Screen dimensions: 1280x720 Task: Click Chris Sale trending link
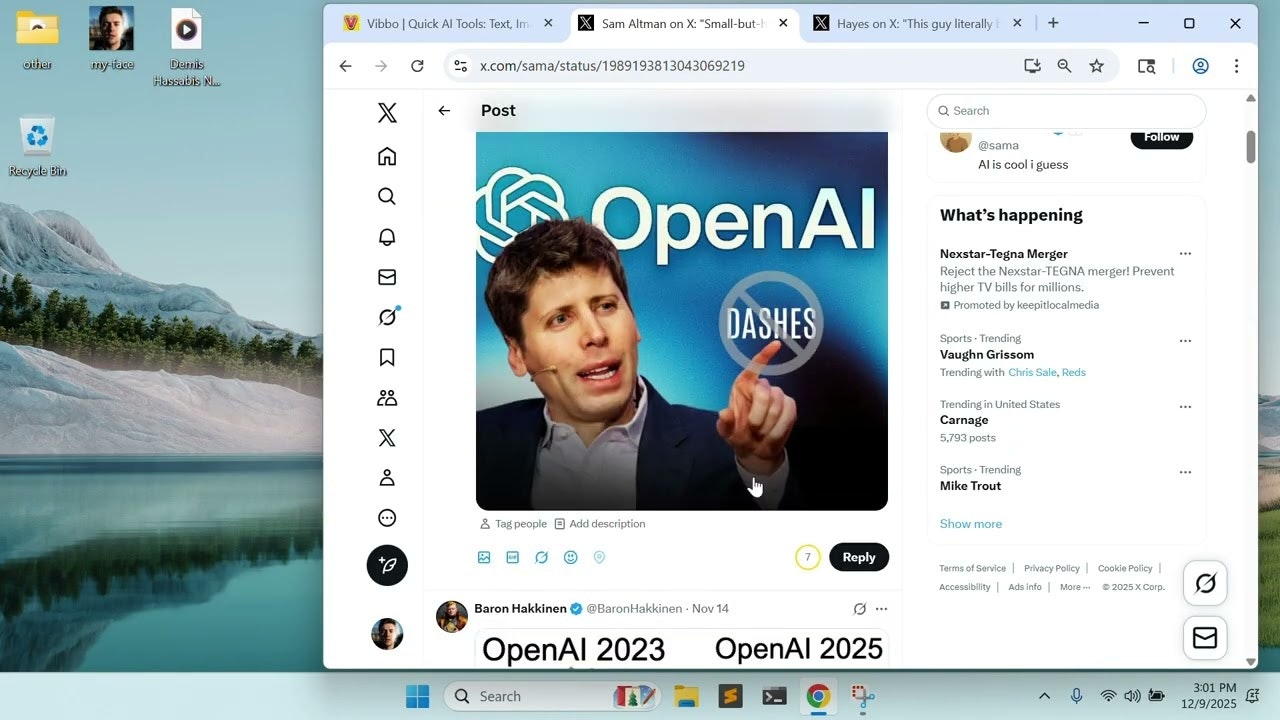[x=1032, y=372]
